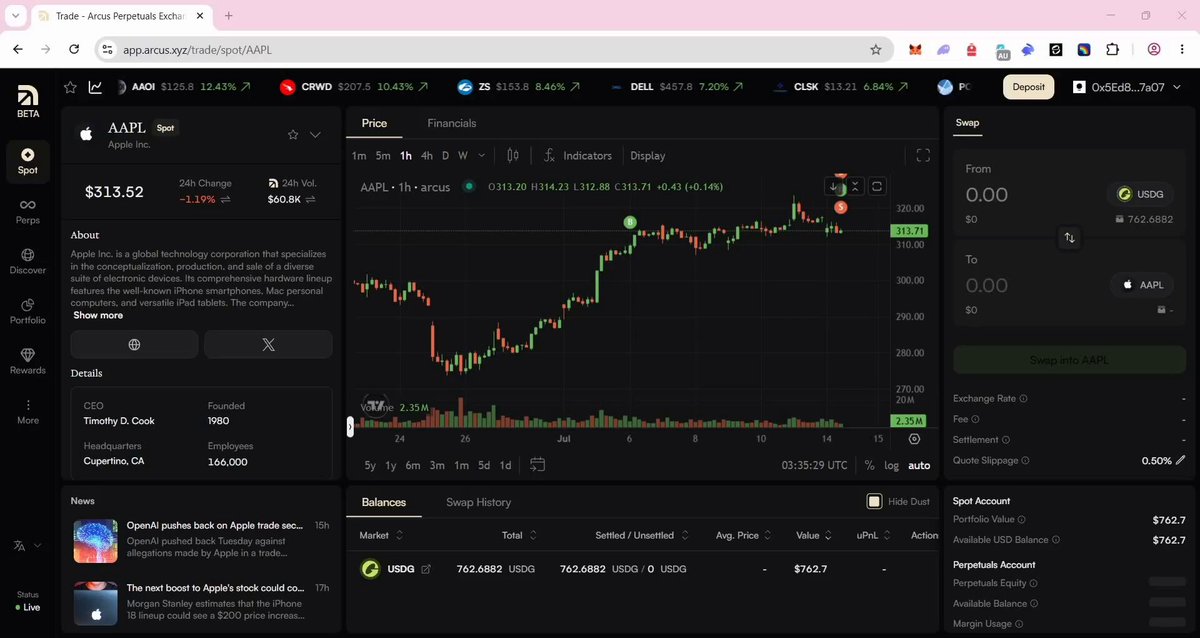Select the Balances tab
Image resolution: width=1200 pixels, height=638 pixels.
coord(384,502)
